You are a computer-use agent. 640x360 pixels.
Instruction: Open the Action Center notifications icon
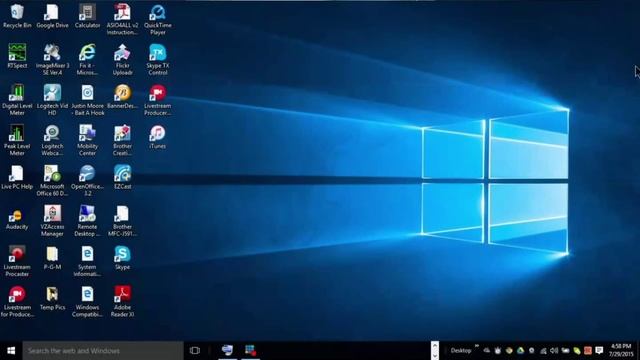tap(599, 351)
